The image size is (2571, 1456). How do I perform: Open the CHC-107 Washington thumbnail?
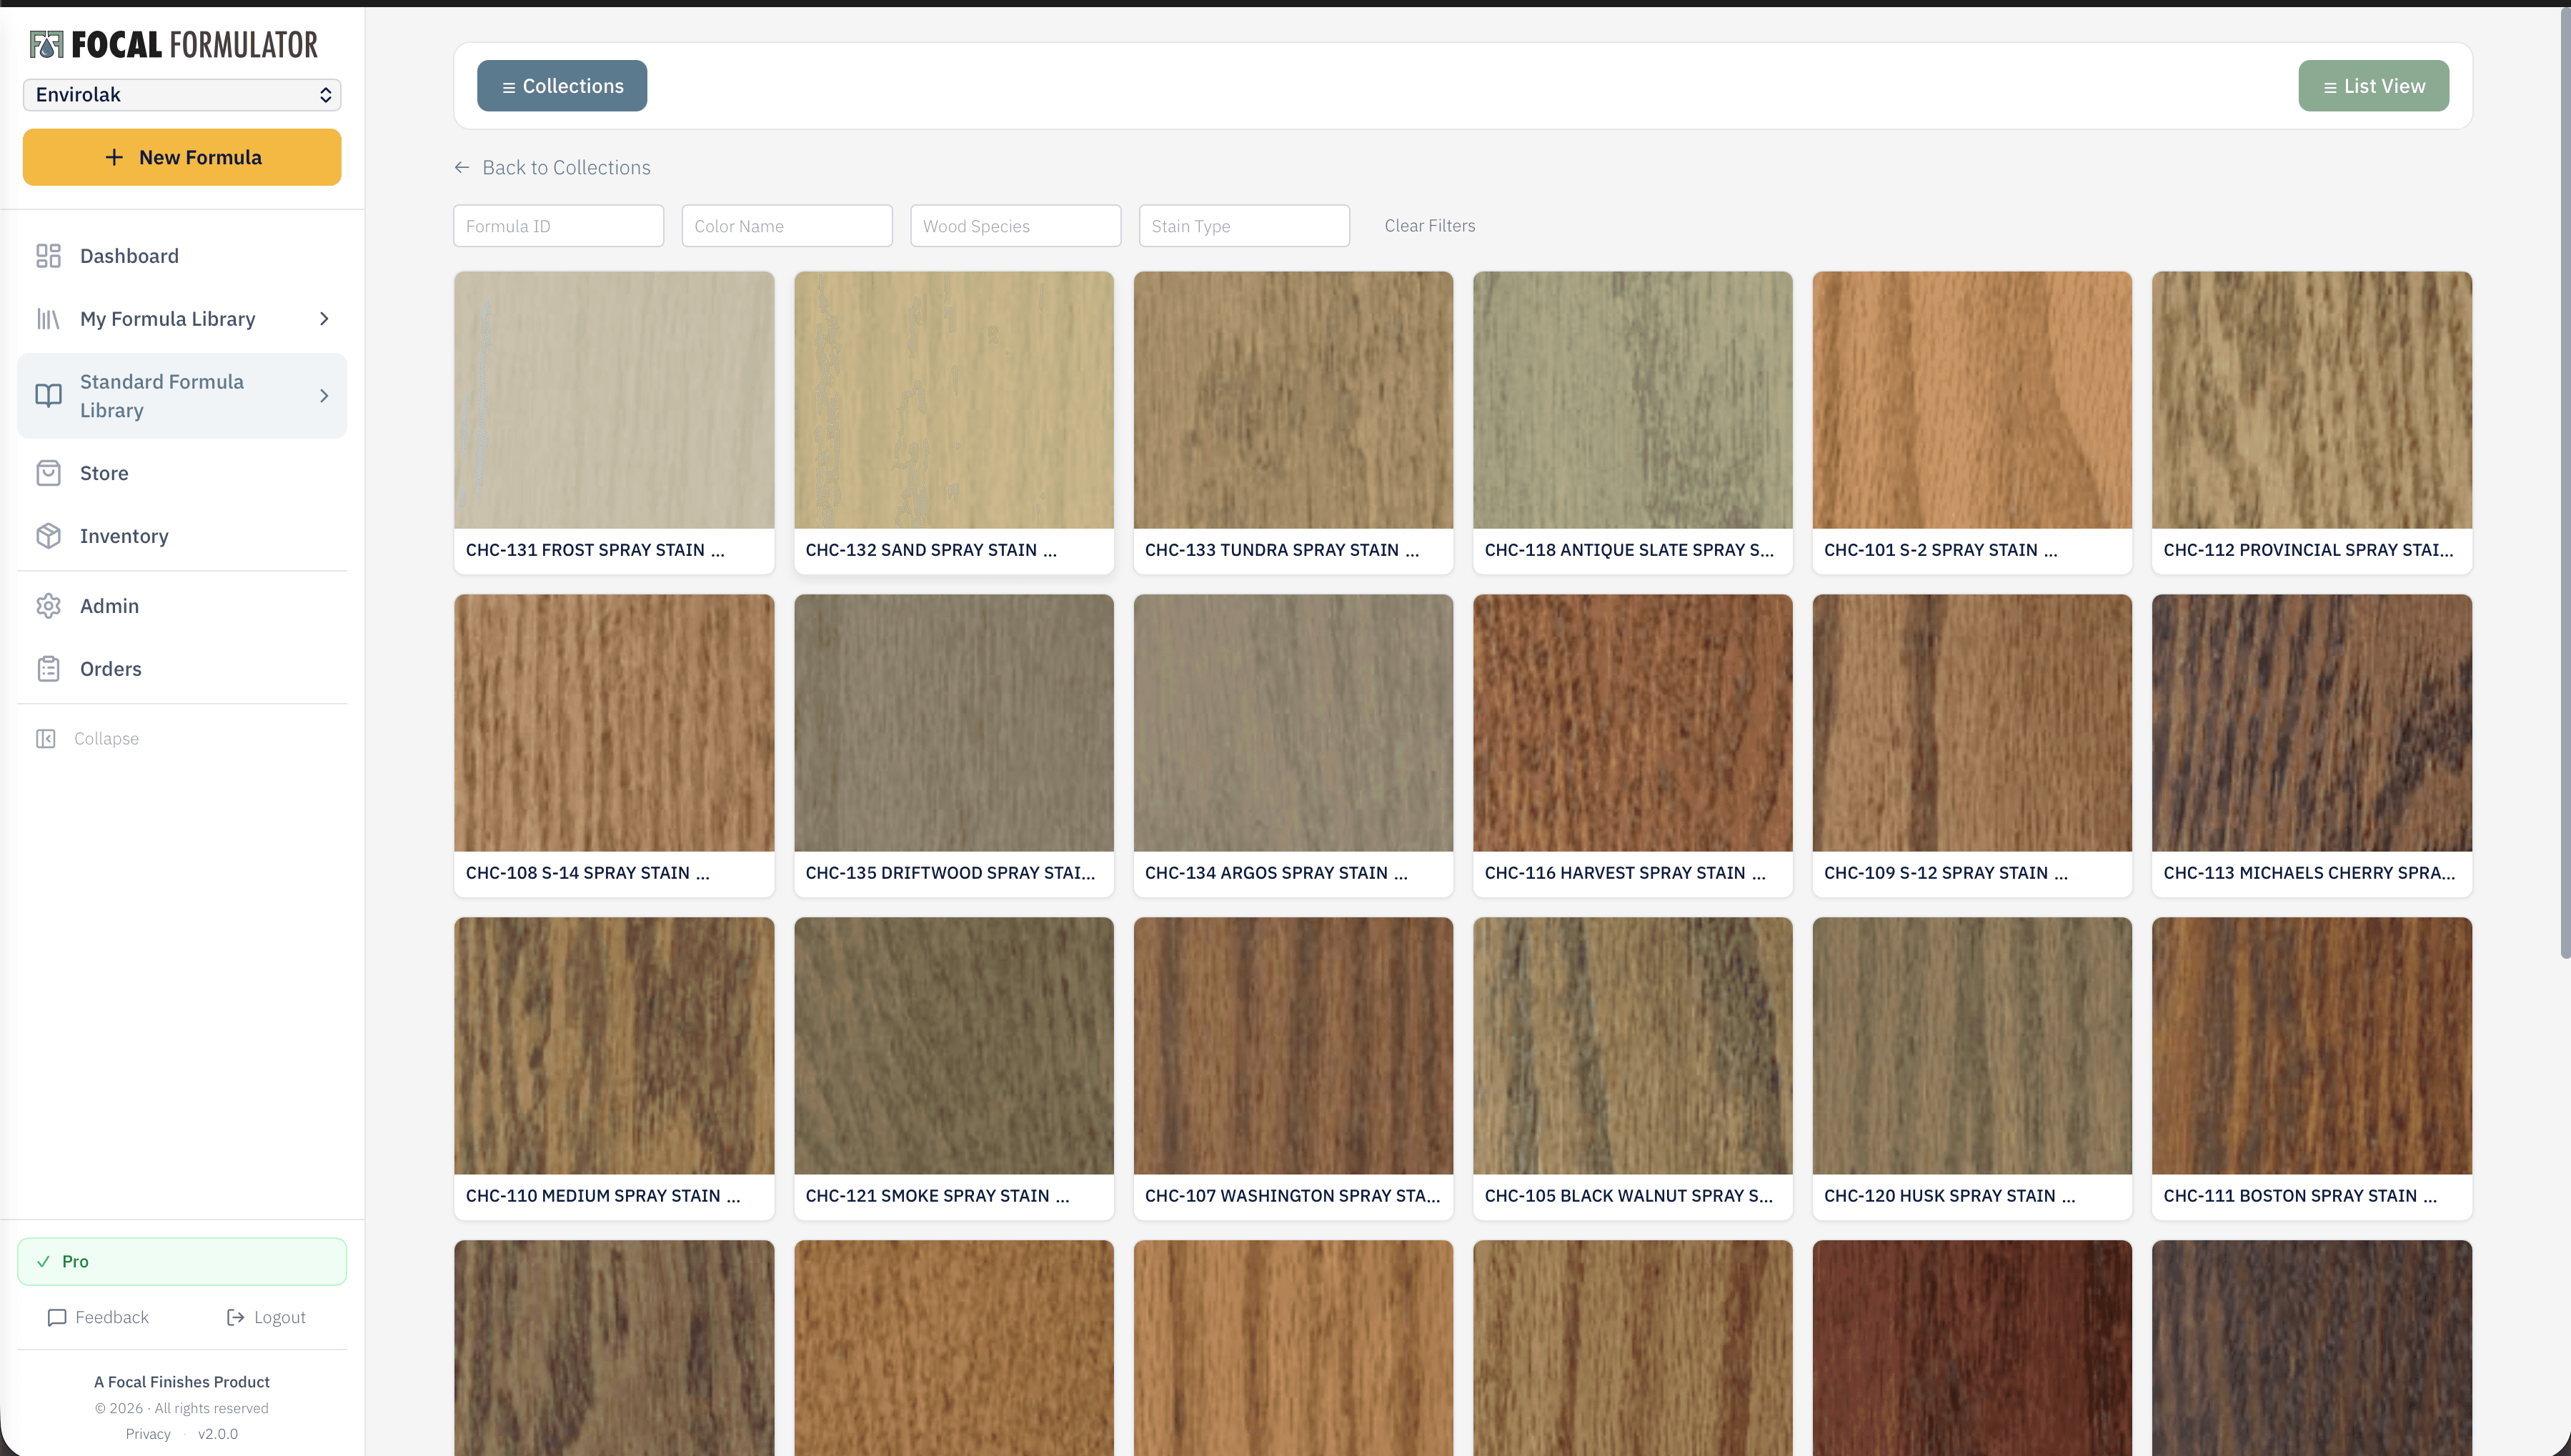tap(1293, 1046)
